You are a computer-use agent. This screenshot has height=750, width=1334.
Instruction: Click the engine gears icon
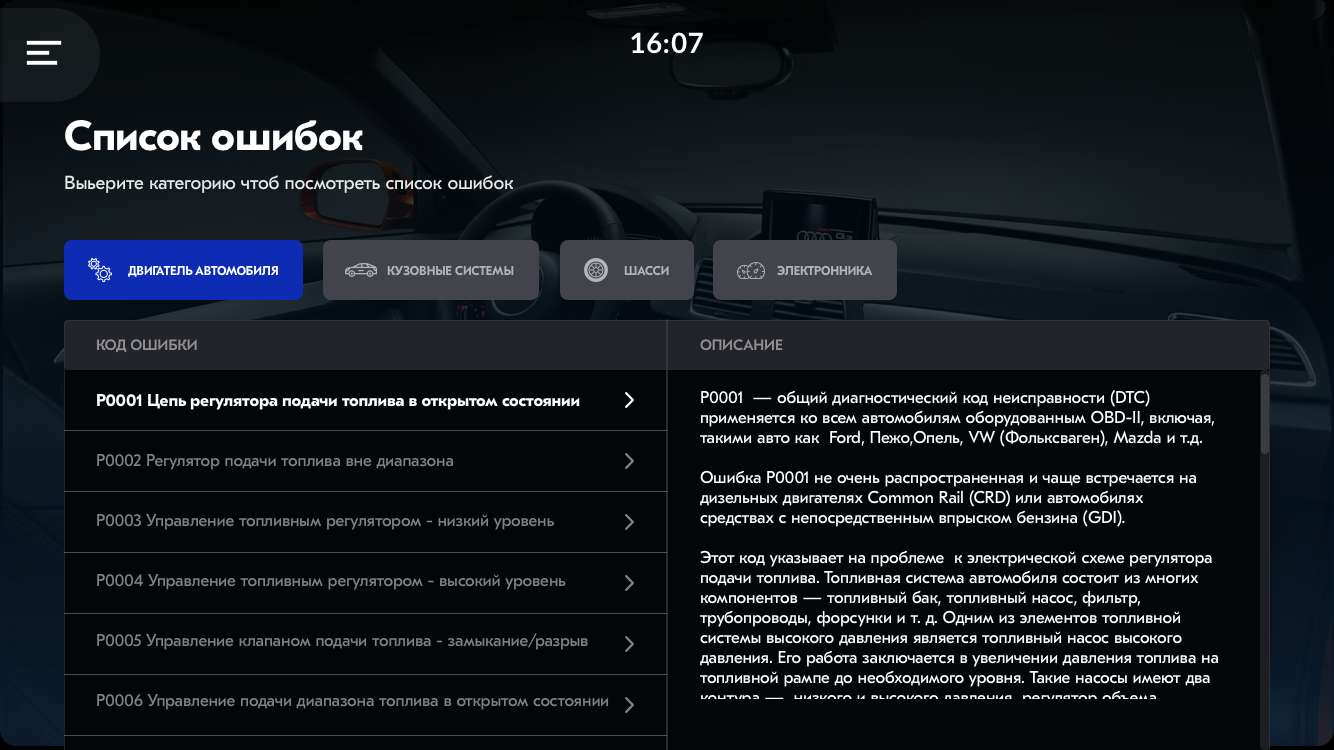pos(100,270)
